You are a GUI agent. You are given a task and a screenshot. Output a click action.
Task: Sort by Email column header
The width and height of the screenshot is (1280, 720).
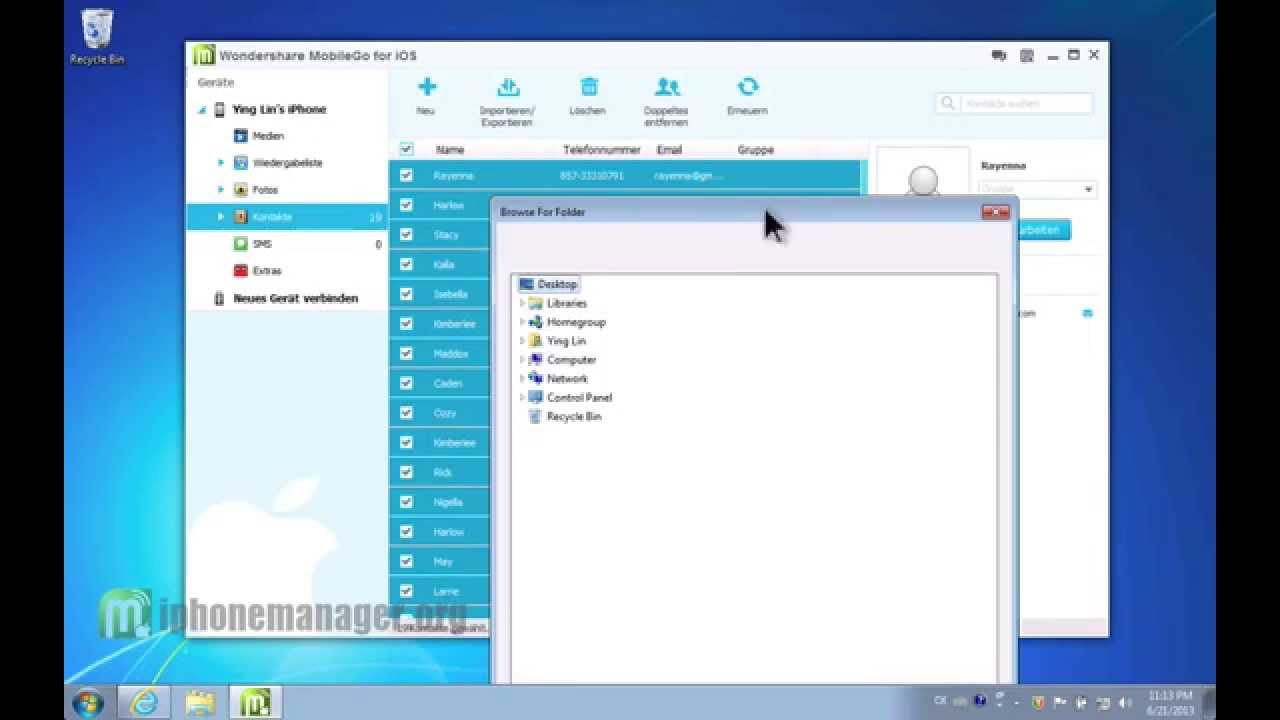tap(669, 150)
